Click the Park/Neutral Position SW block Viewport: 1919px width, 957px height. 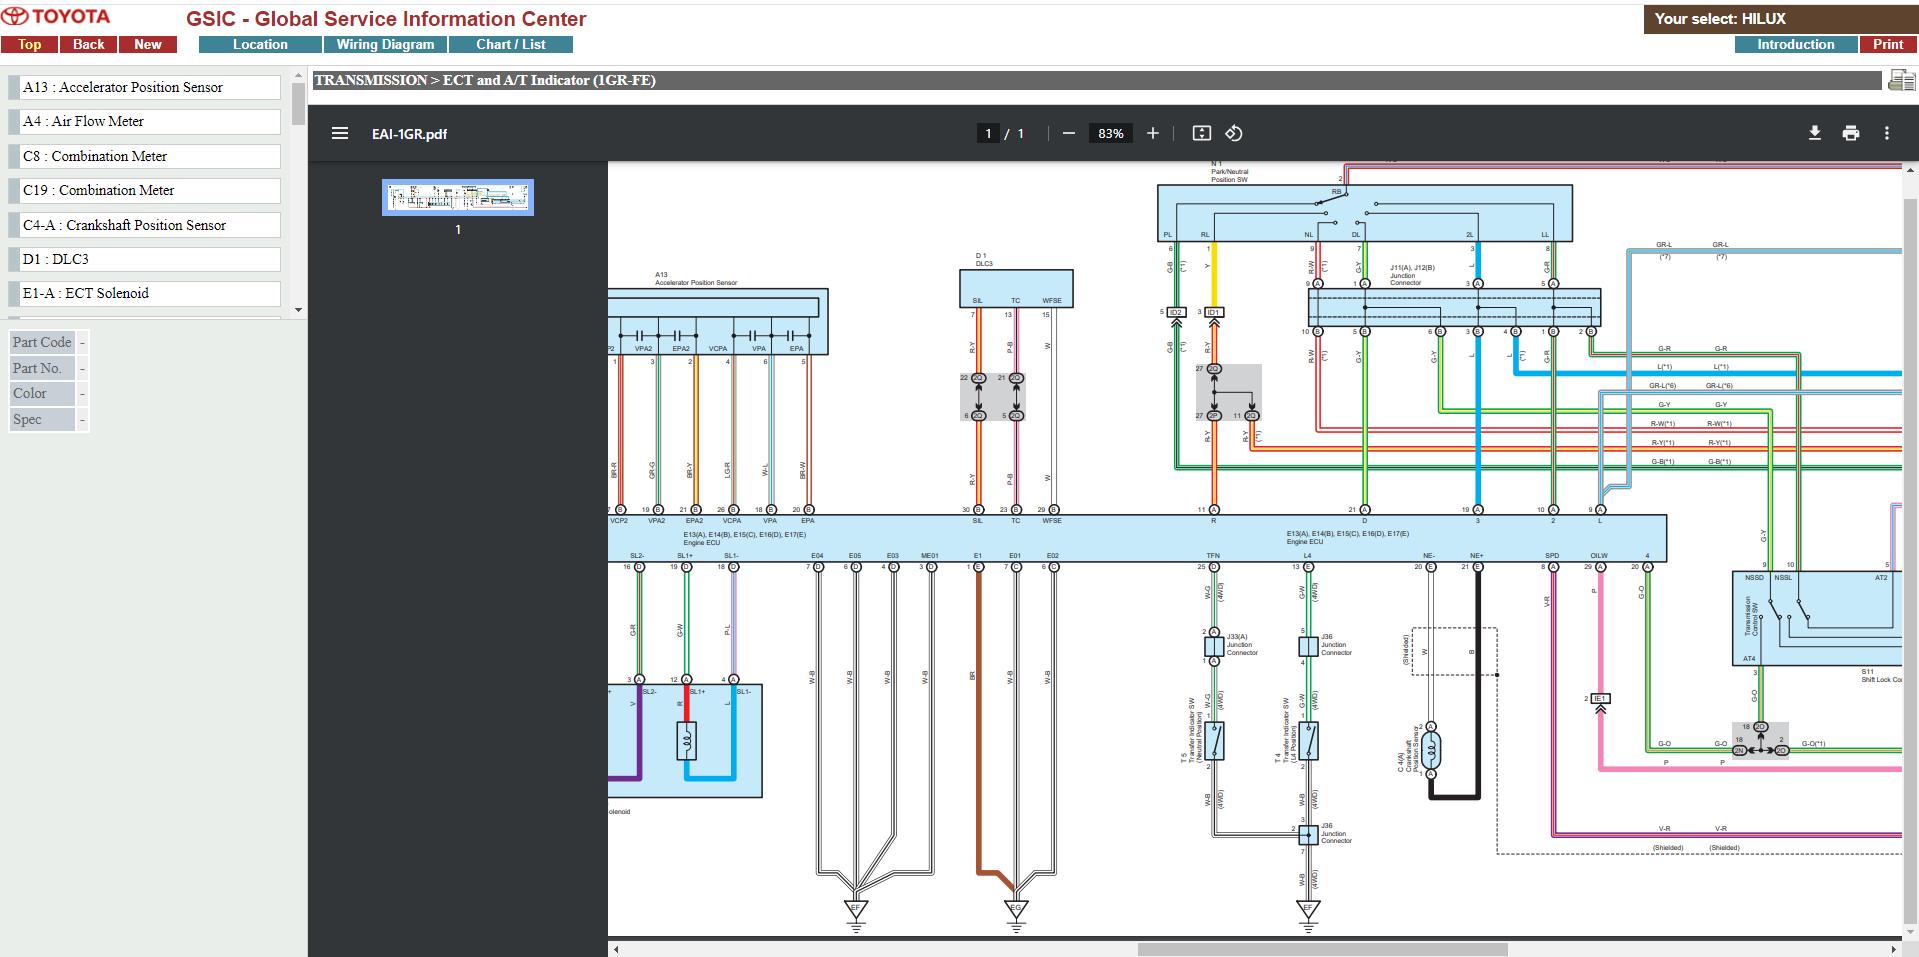coord(1365,213)
